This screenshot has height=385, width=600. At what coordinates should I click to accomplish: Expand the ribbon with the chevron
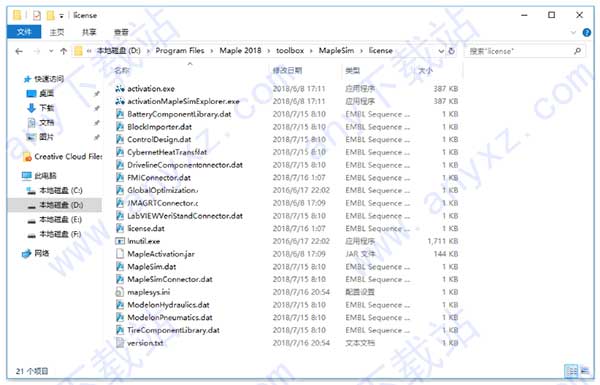tap(573, 33)
